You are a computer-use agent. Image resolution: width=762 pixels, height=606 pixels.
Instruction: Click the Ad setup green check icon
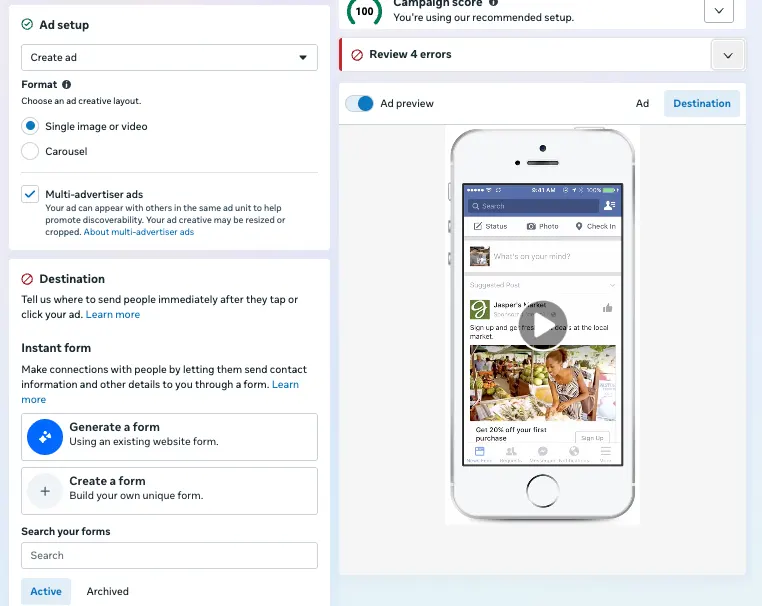pos(27,24)
